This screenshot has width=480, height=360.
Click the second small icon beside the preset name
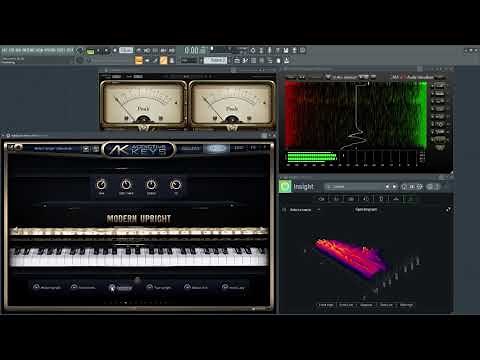point(96,149)
